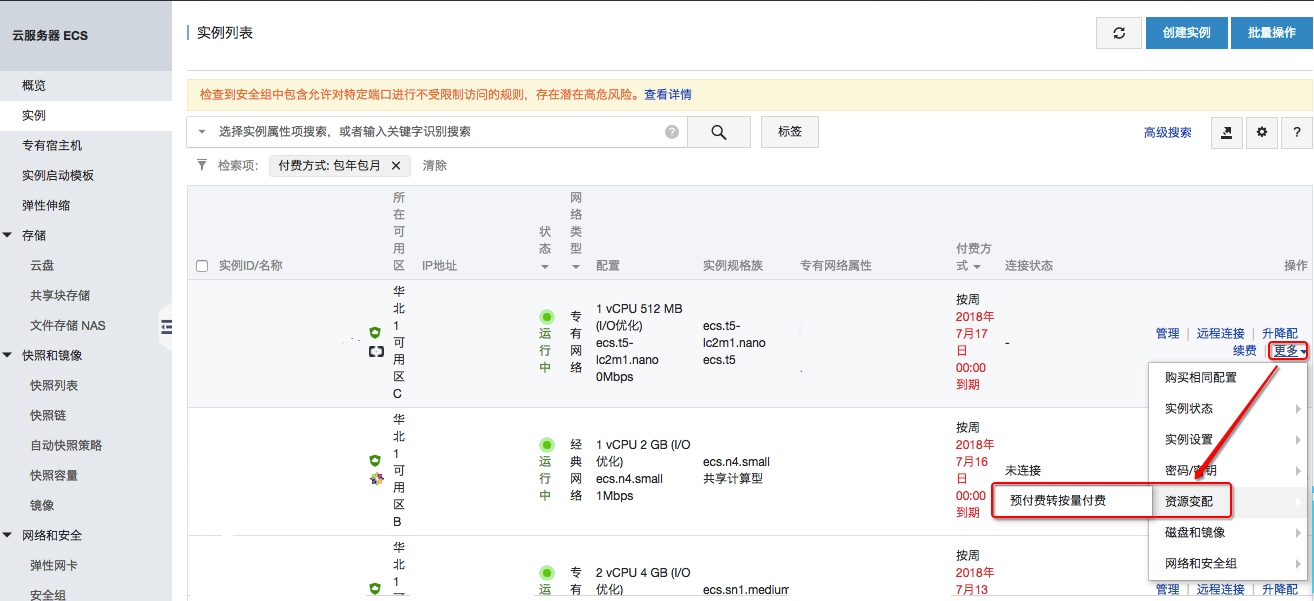
Task: Collapse the 快照和镜像 sidebar section
Action: click(8, 355)
